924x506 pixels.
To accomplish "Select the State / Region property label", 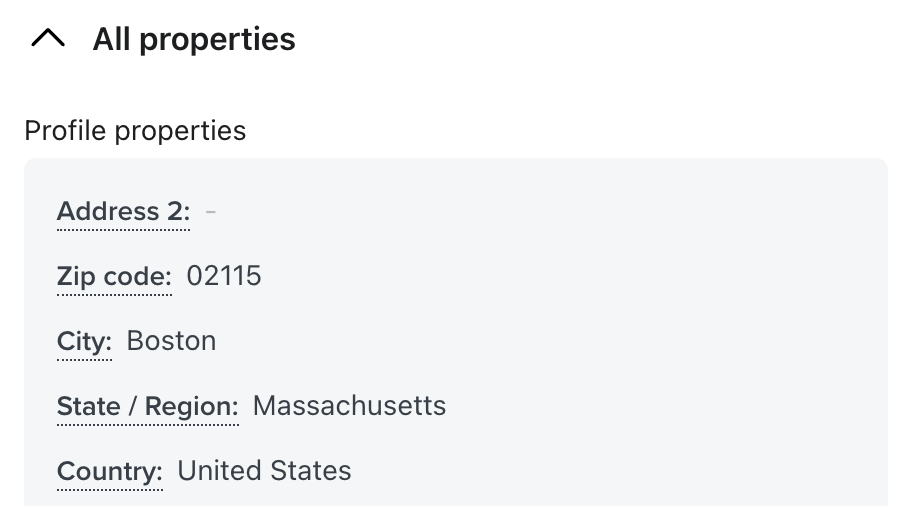I will [147, 406].
